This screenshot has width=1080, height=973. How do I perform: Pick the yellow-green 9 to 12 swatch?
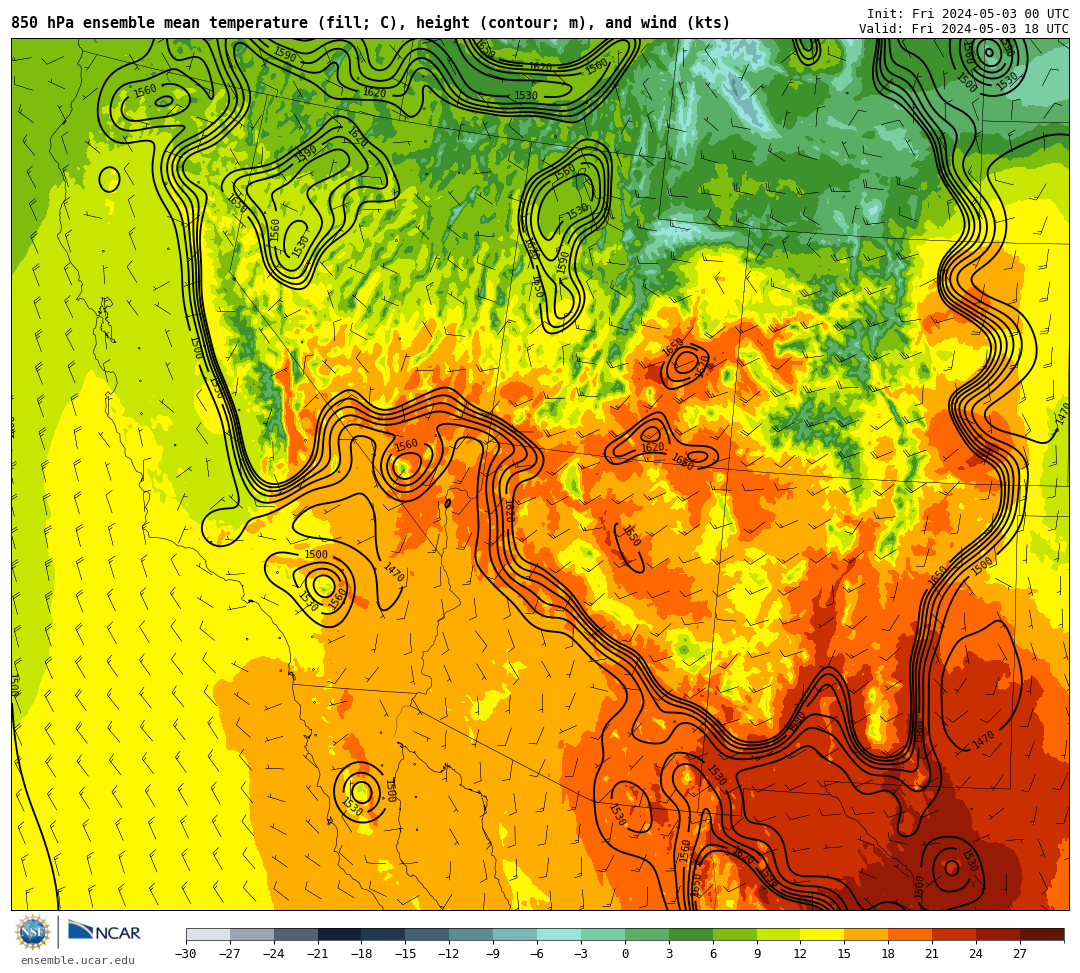coord(779,934)
